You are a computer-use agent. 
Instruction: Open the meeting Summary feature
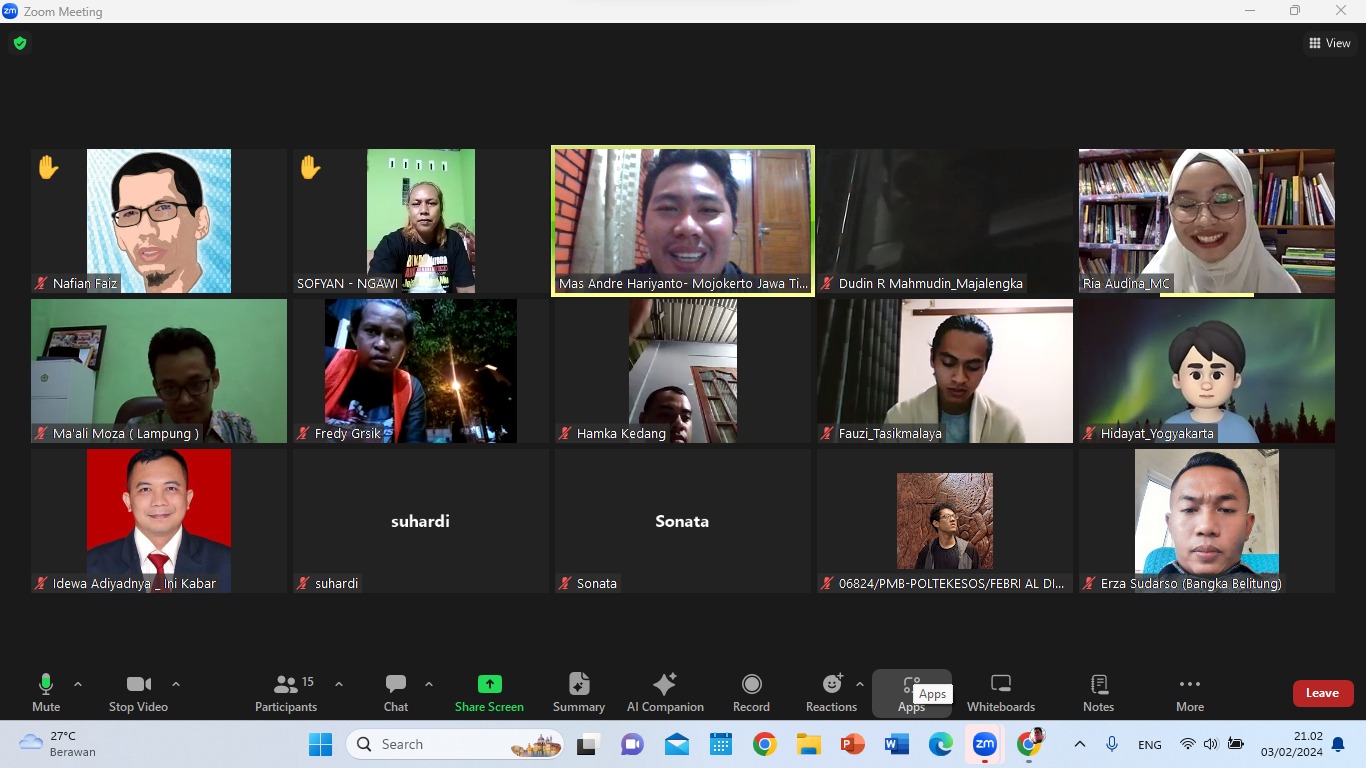pyautogui.click(x=578, y=692)
